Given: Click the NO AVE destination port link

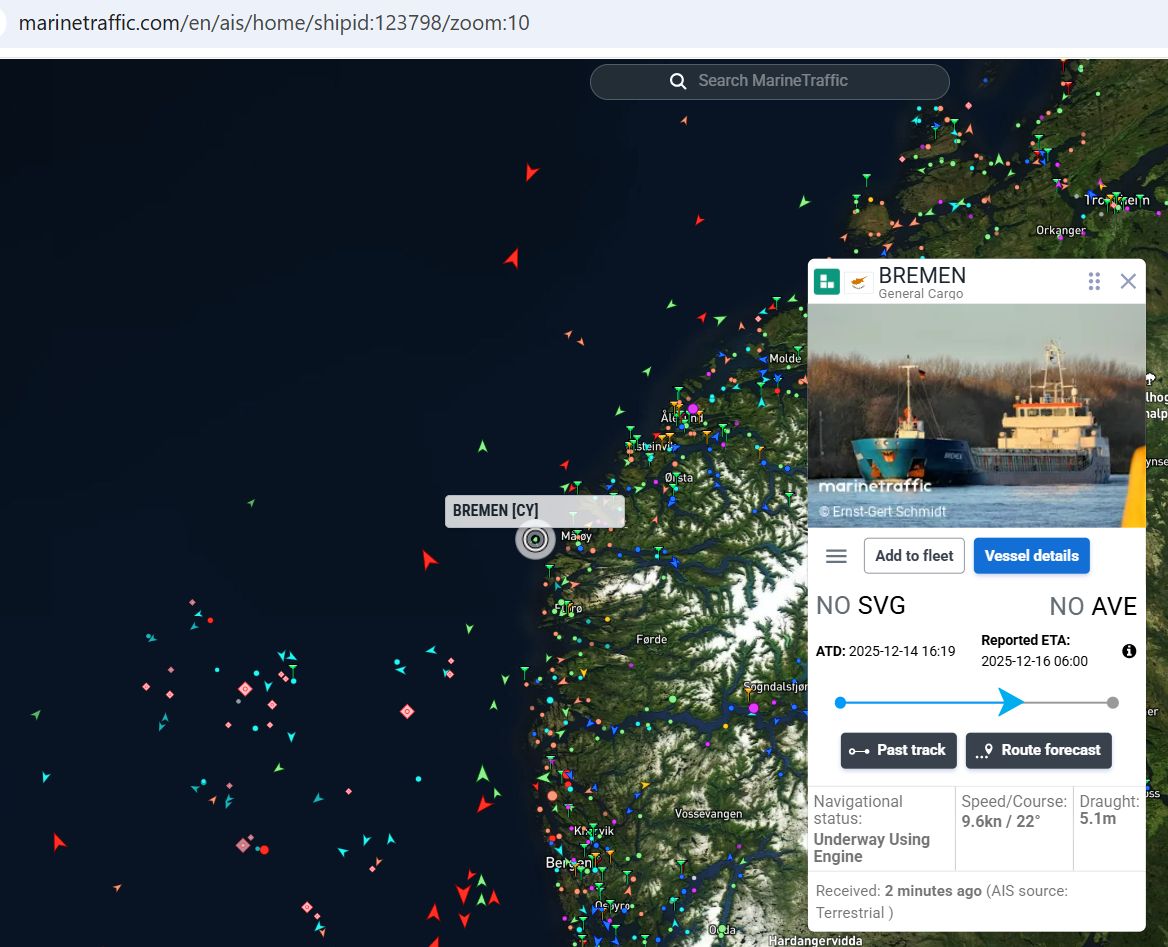Looking at the screenshot, I should 1092,606.
